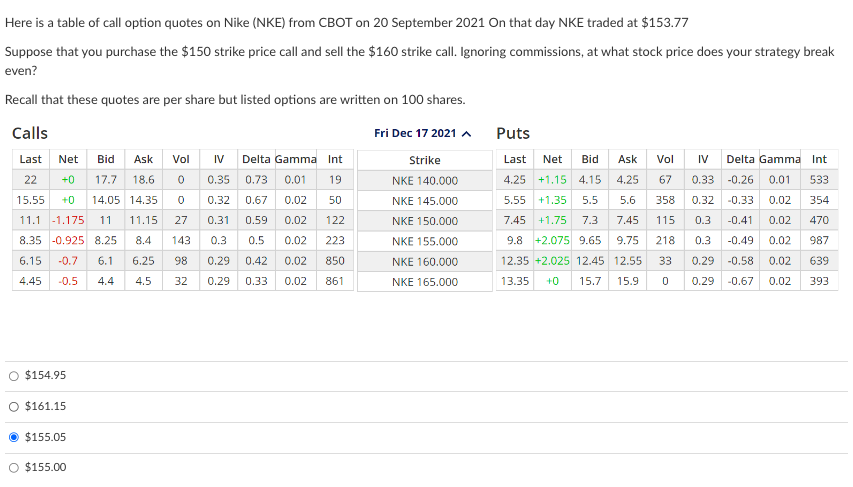Click put ask price 15.9
Image resolution: width=853 pixels, height=487 pixels.
click(627, 281)
